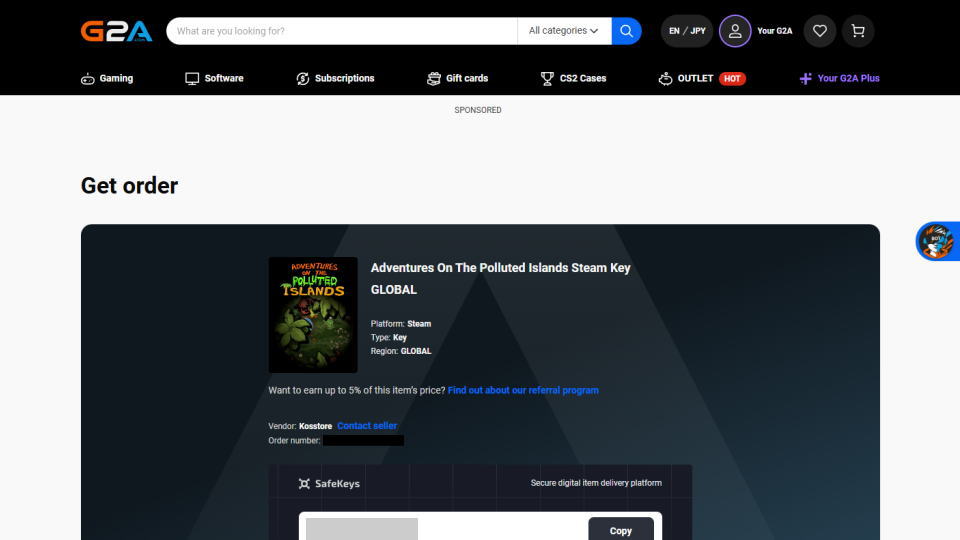Click the OUTLET piggy bank icon
Screen dimensions: 960x540
pos(666,78)
